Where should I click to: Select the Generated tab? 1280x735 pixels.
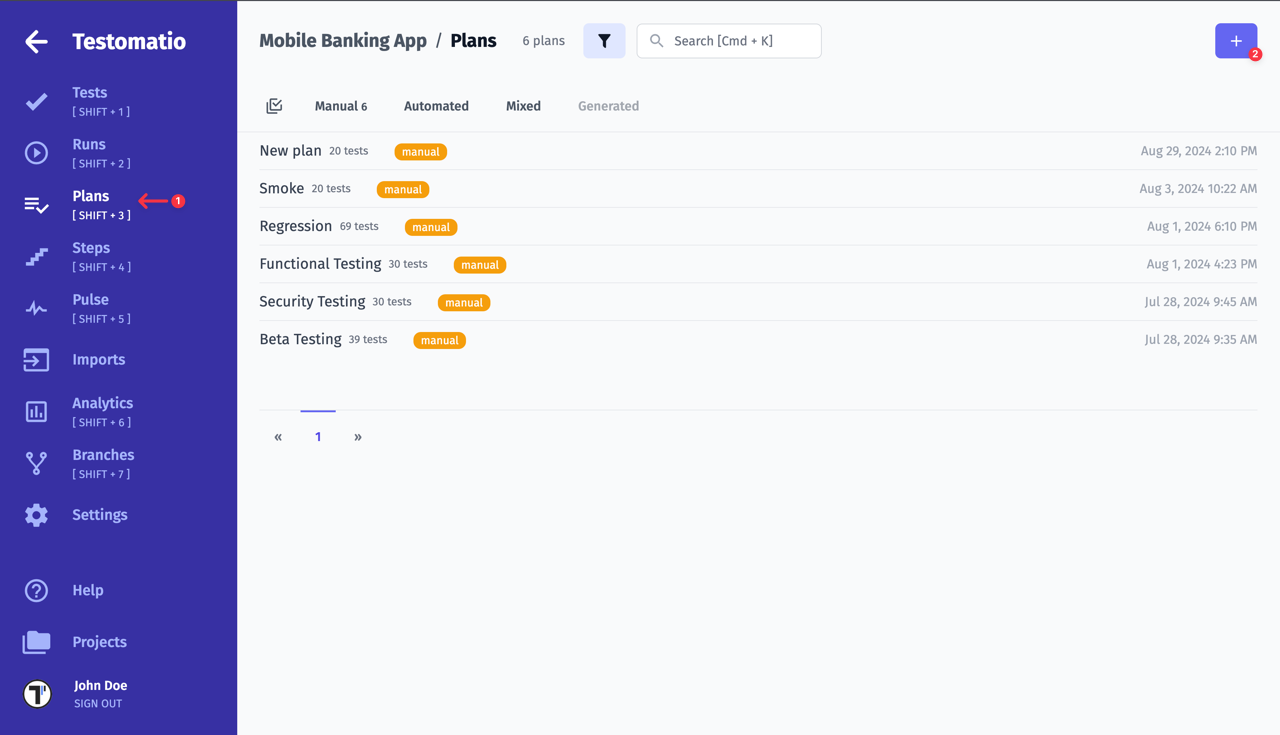(x=608, y=105)
